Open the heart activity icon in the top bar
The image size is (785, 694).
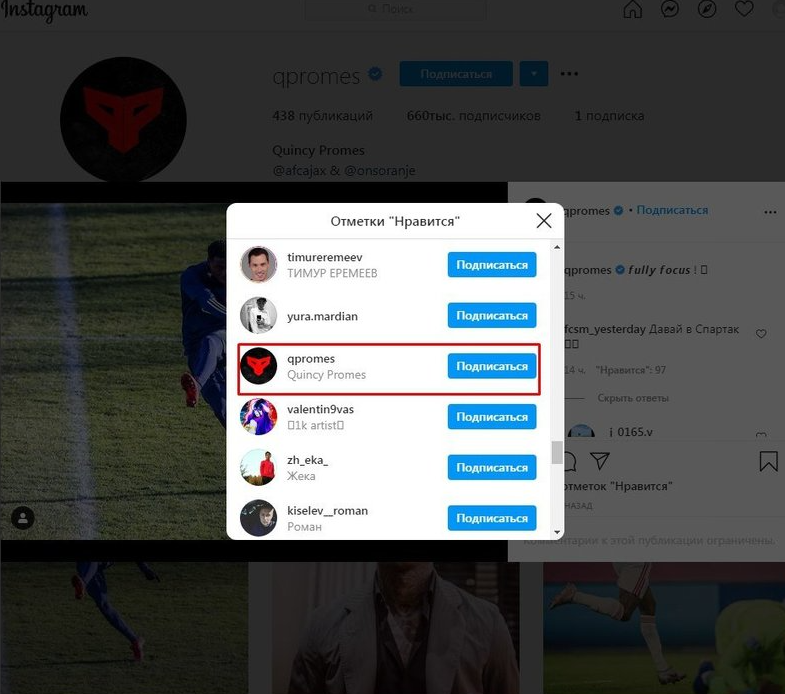tap(744, 9)
